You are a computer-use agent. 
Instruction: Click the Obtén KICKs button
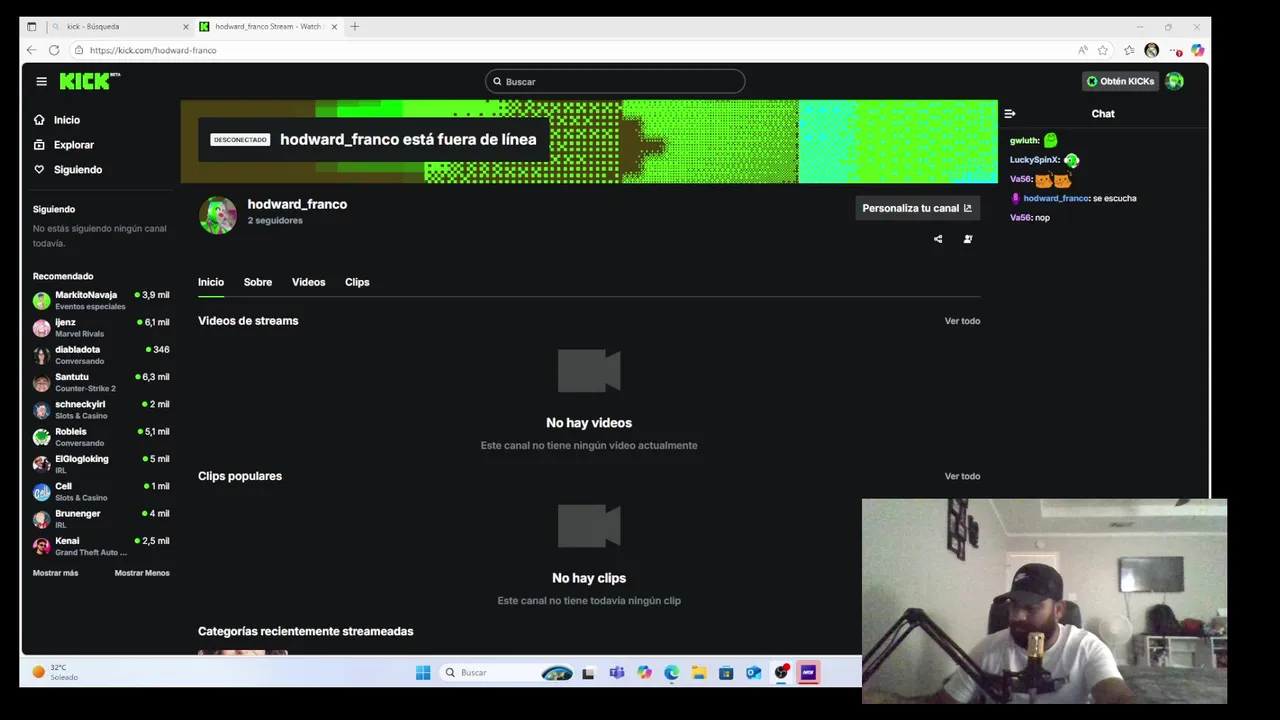(1120, 81)
